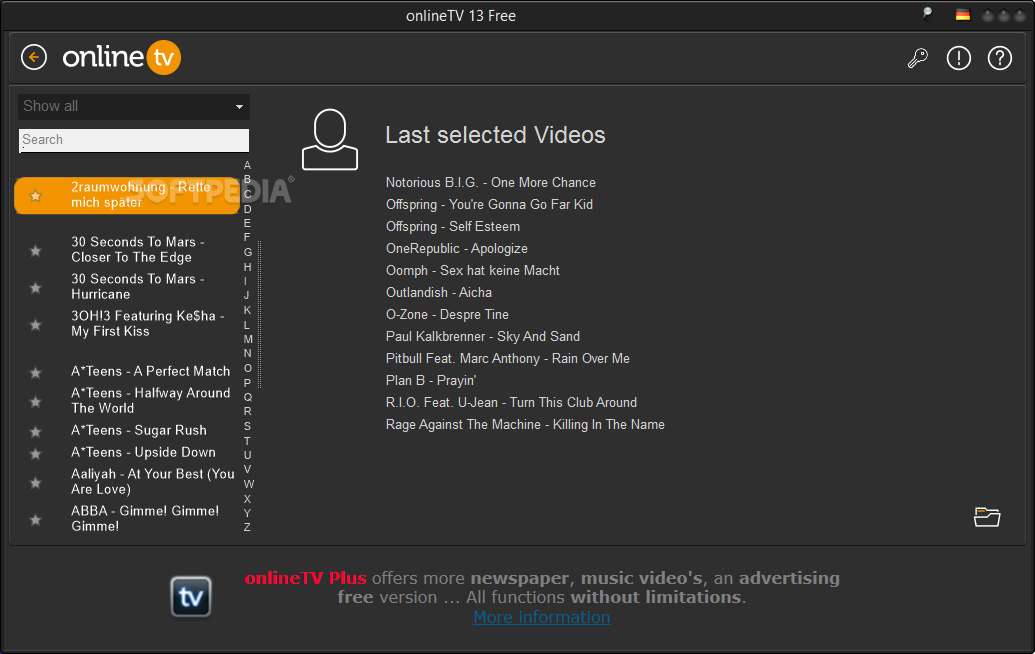Click the list scrollbar beside alphabet index

tap(259, 314)
